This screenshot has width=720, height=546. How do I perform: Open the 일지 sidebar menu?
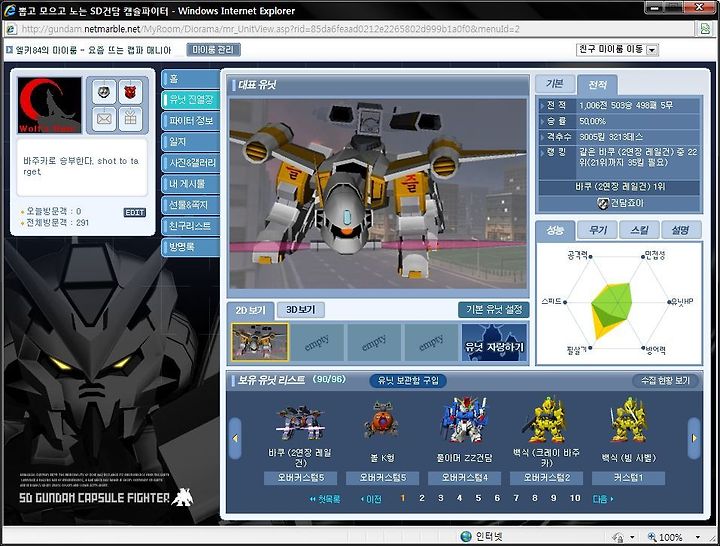(191, 142)
